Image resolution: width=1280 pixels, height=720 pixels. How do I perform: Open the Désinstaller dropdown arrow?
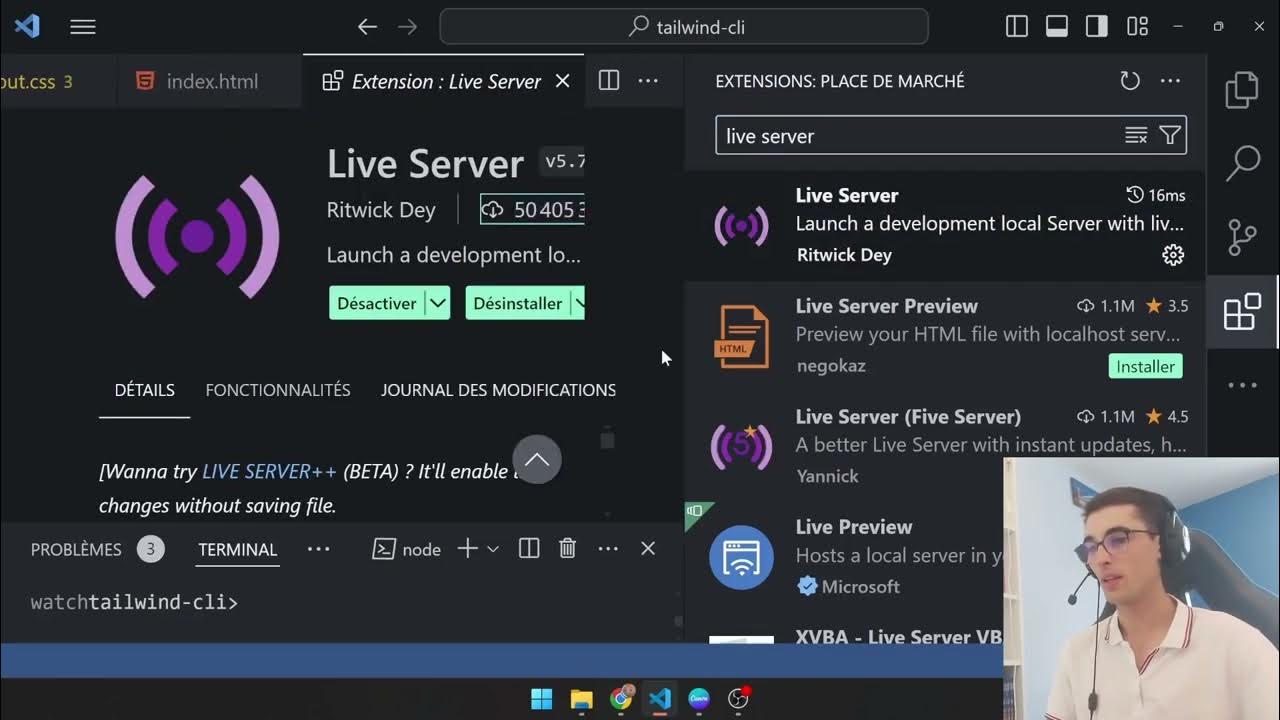click(578, 303)
